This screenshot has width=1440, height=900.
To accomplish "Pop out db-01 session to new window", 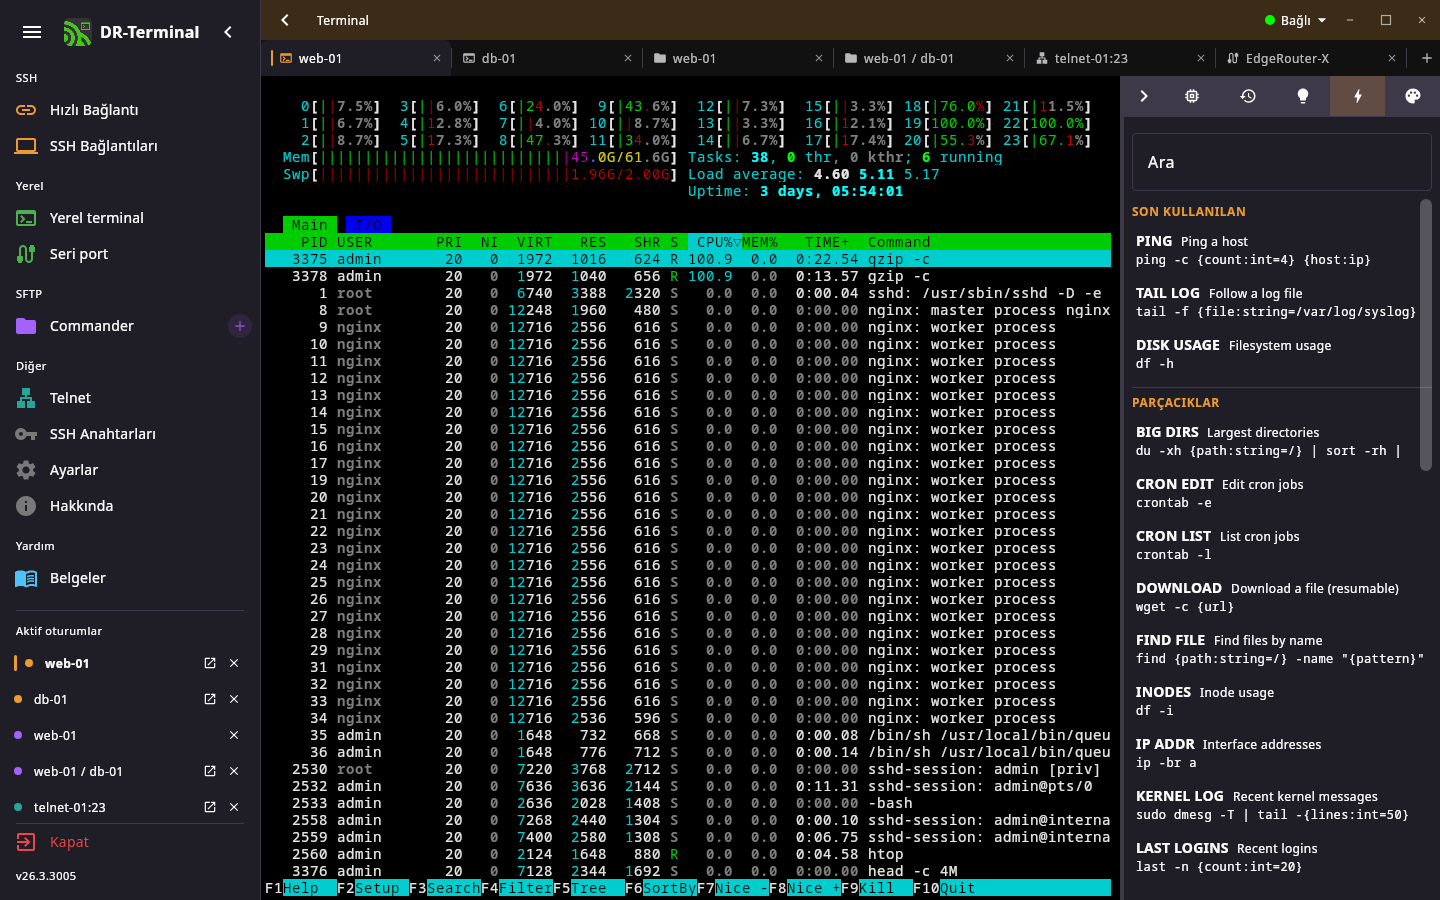I will (x=210, y=699).
